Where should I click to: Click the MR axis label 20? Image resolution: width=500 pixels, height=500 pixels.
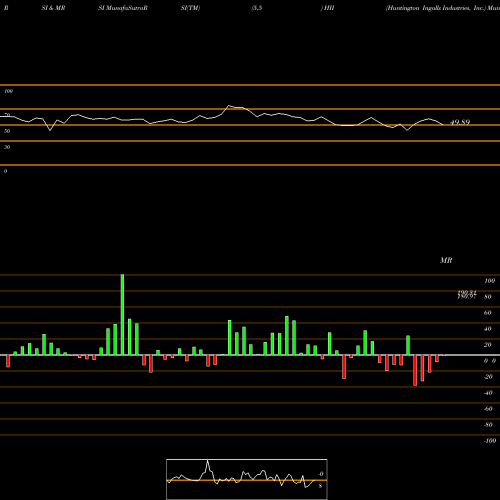coord(488,345)
